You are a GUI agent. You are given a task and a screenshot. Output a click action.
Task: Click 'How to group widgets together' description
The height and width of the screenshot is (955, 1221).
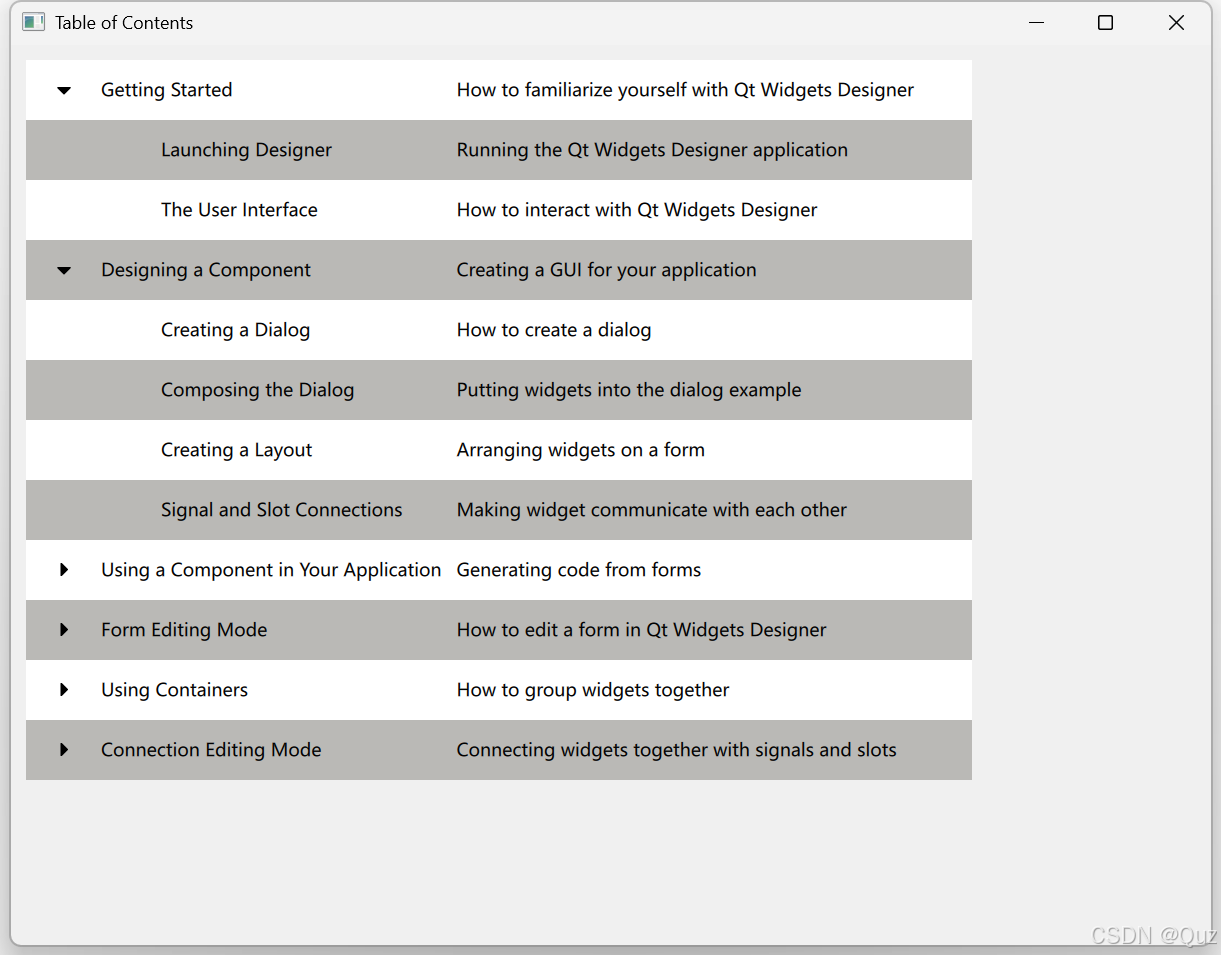coord(593,690)
